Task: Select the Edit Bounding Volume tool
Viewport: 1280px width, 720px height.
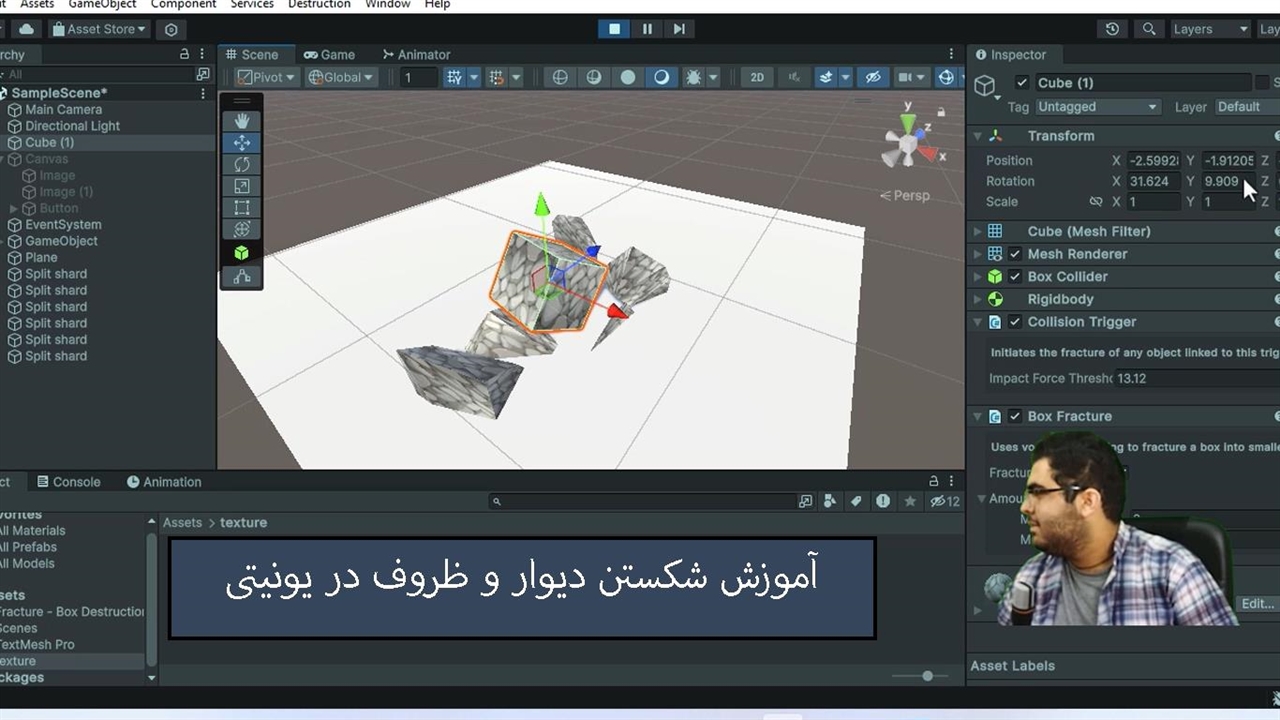Action: pyautogui.click(x=242, y=253)
